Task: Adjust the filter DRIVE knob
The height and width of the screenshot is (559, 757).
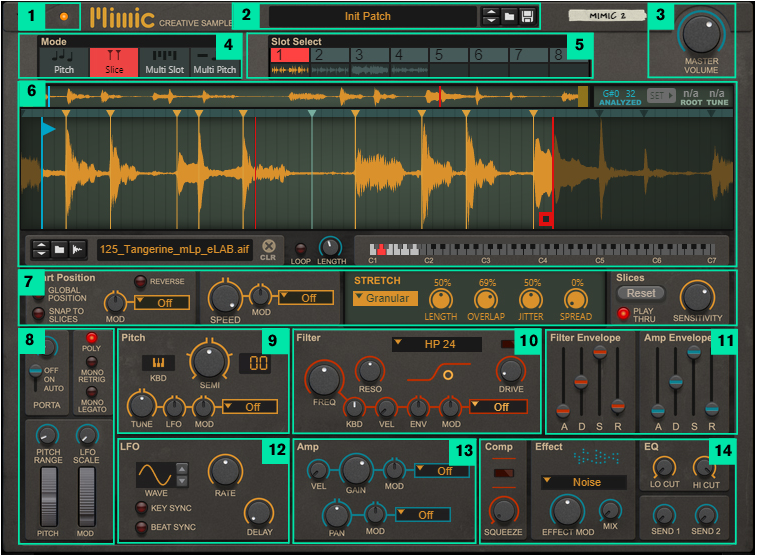Action: [x=511, y=371]
